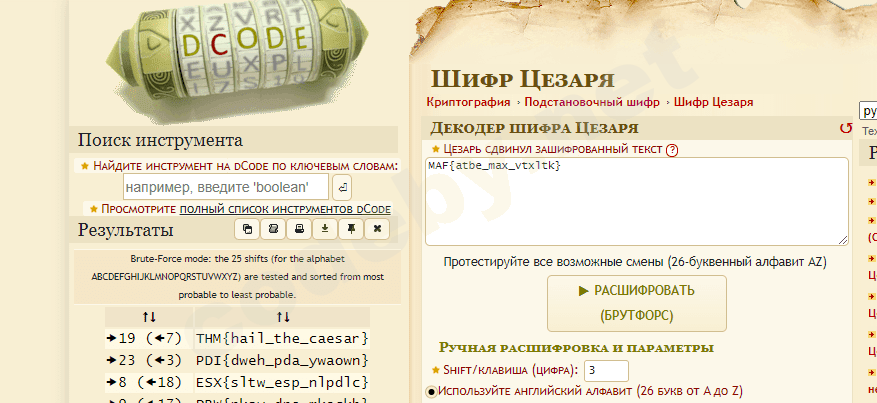The width and height of the screenshot is (877, 403).
Task: Click the Шифр Цезаря page title
Action: pyautogui.click(x=522, y=79)
